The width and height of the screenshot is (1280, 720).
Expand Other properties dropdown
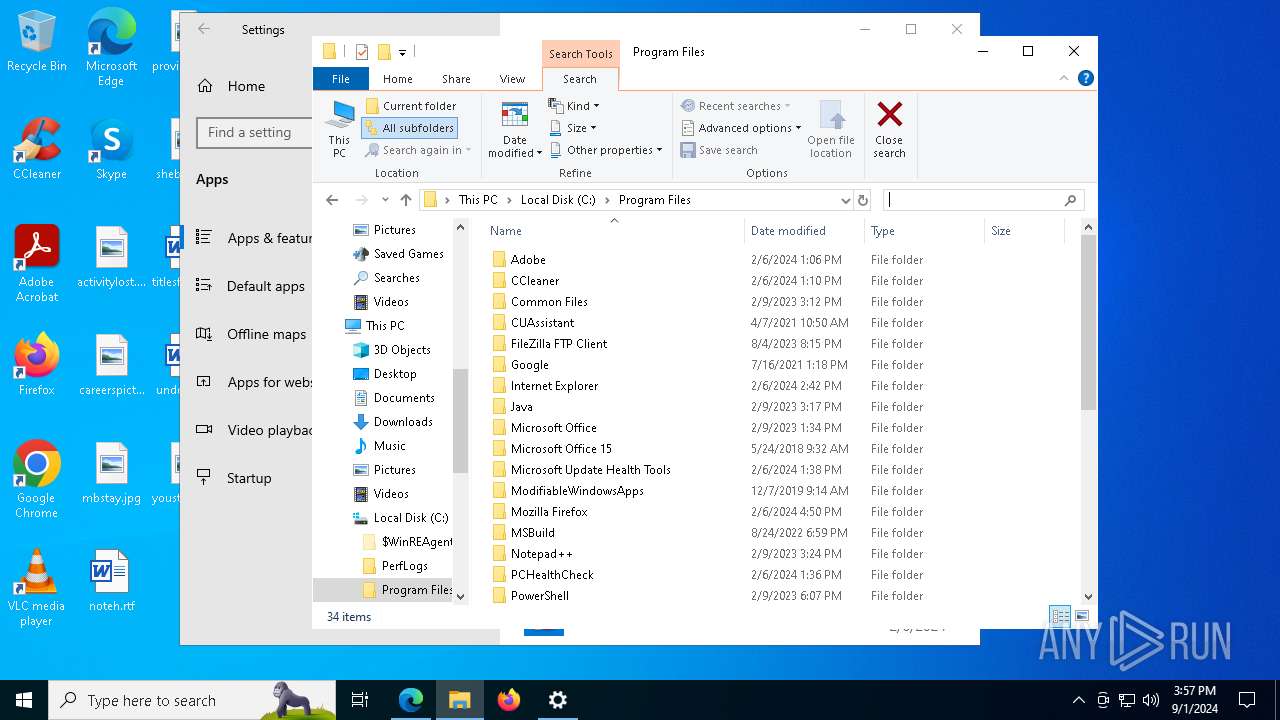[605, 150]
